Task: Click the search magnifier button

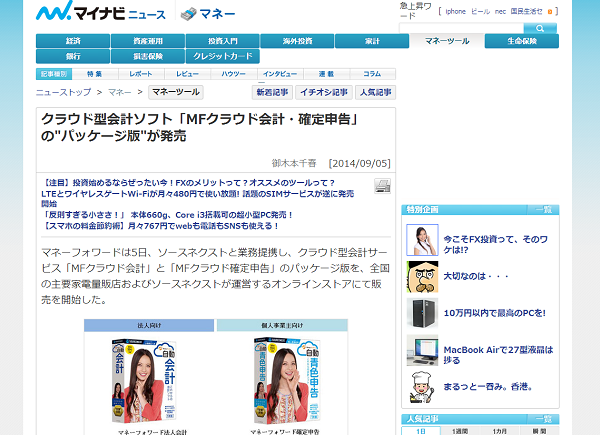Action: click(x=540, y=28)
